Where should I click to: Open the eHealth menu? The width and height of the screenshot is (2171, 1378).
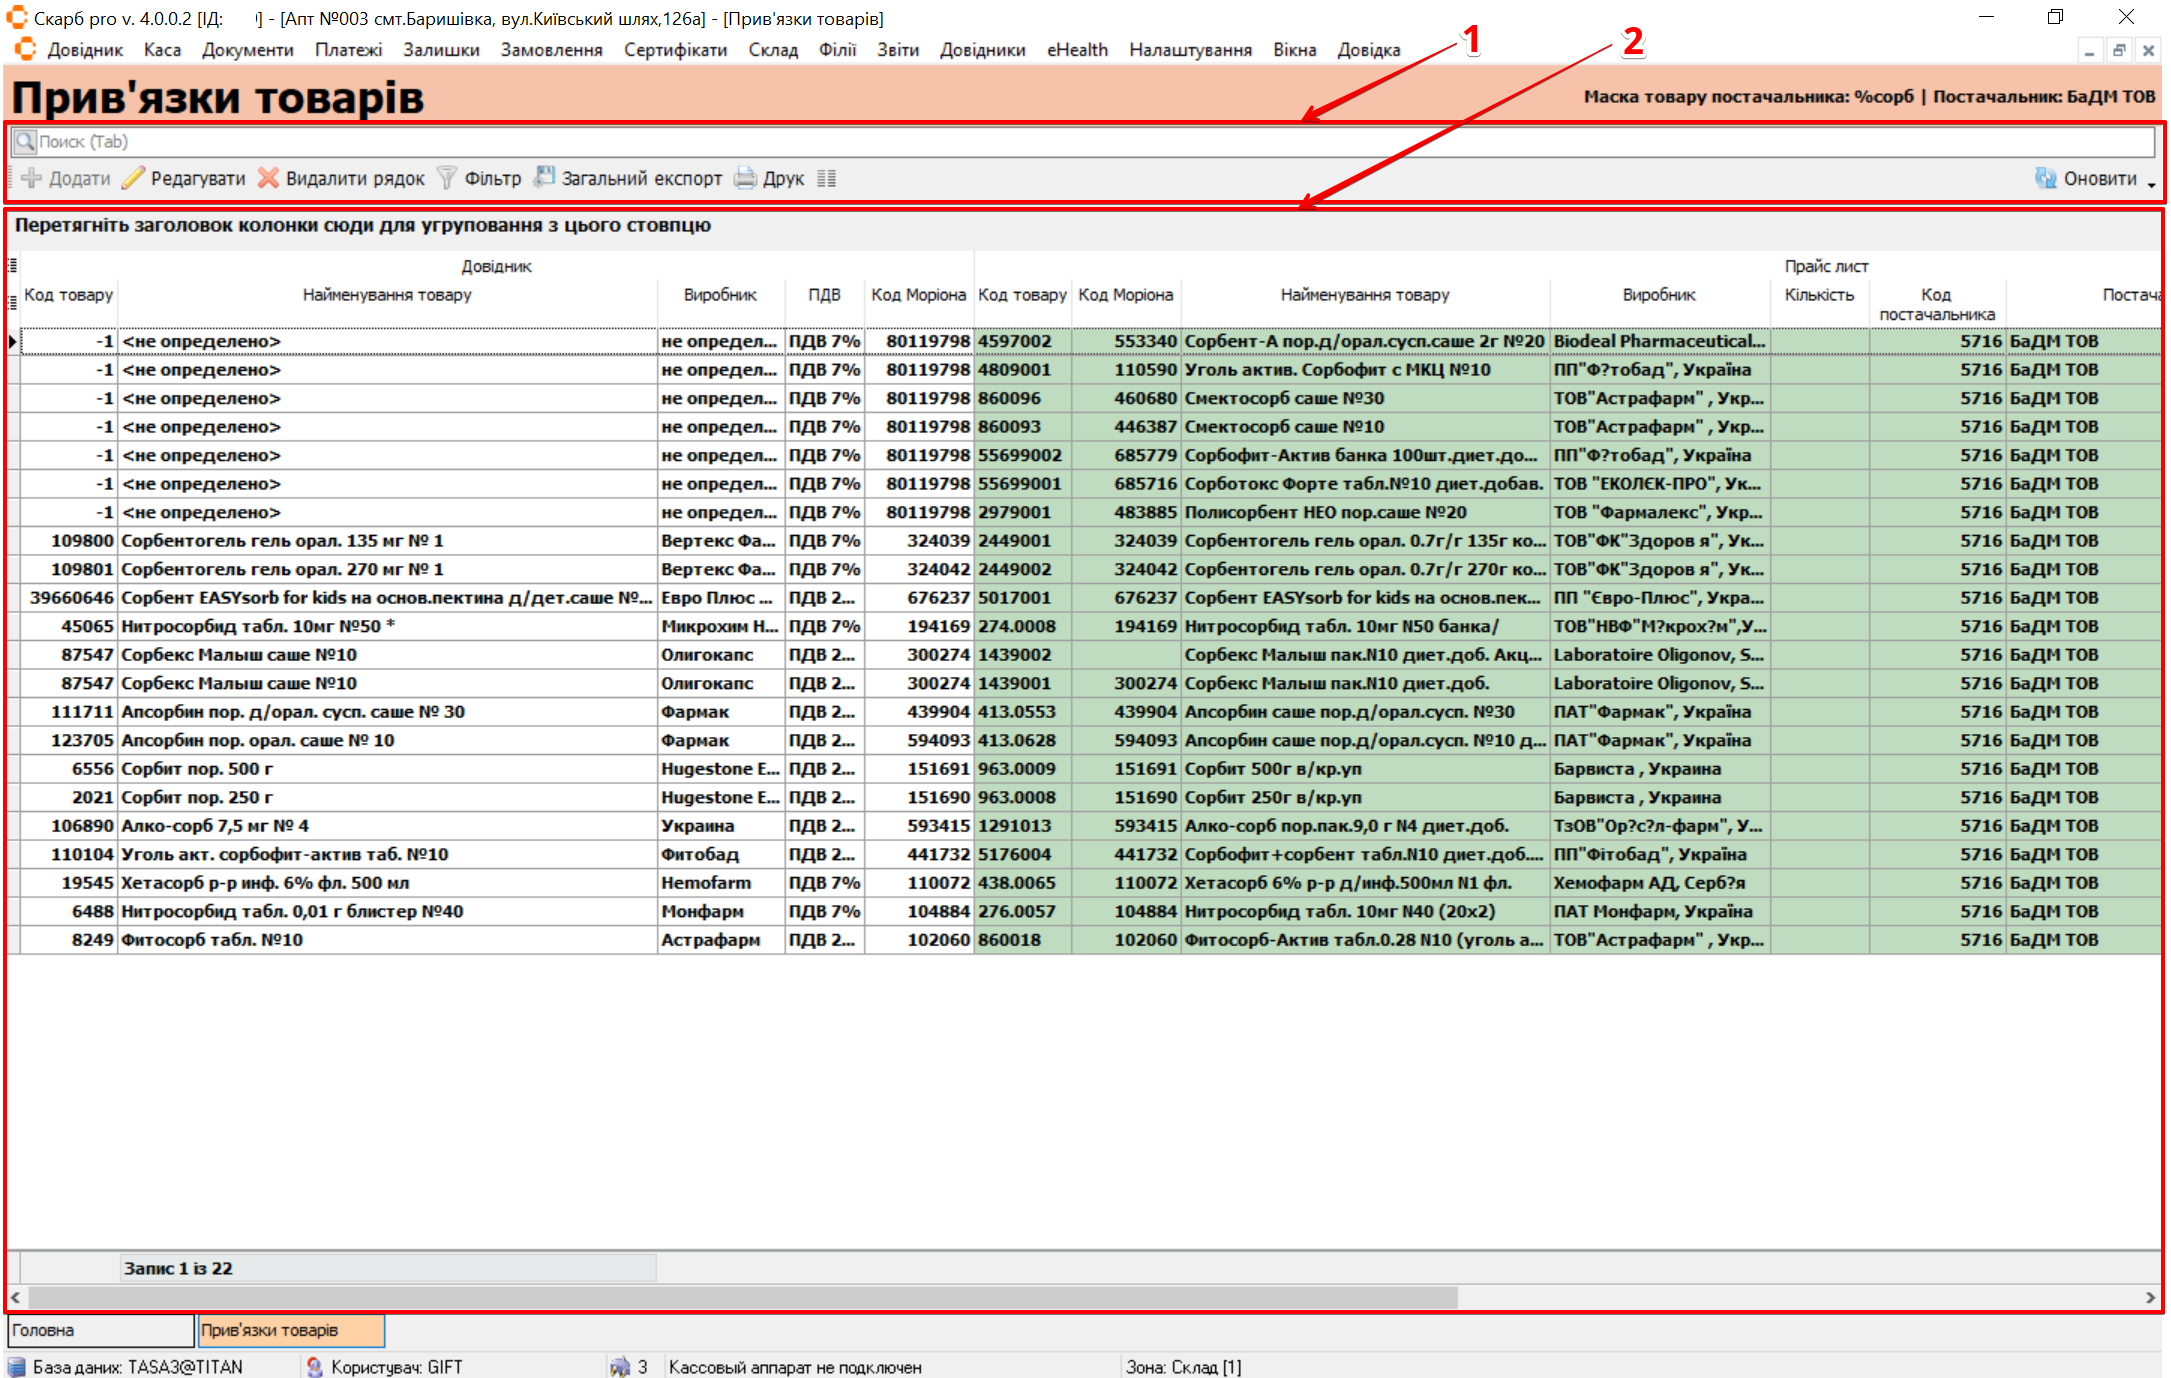coord(1076,50)
